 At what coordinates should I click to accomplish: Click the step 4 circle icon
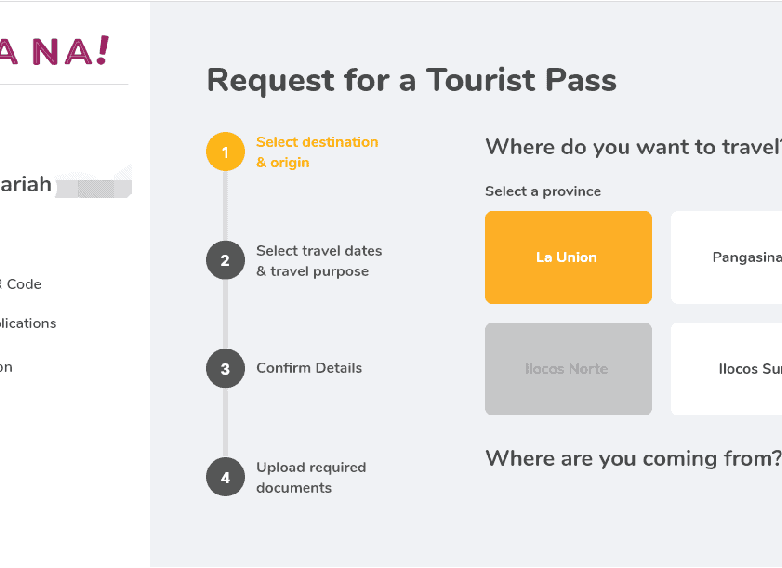(x=225, y=477)
